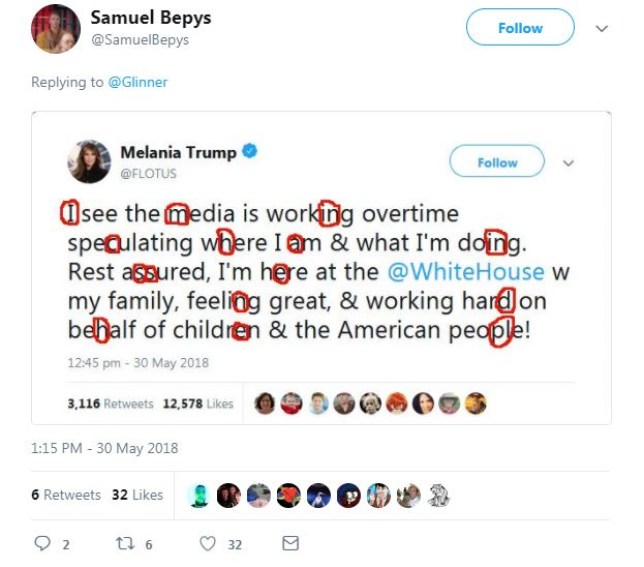Click first liker avatar in quoted tweet

point(264,403)
